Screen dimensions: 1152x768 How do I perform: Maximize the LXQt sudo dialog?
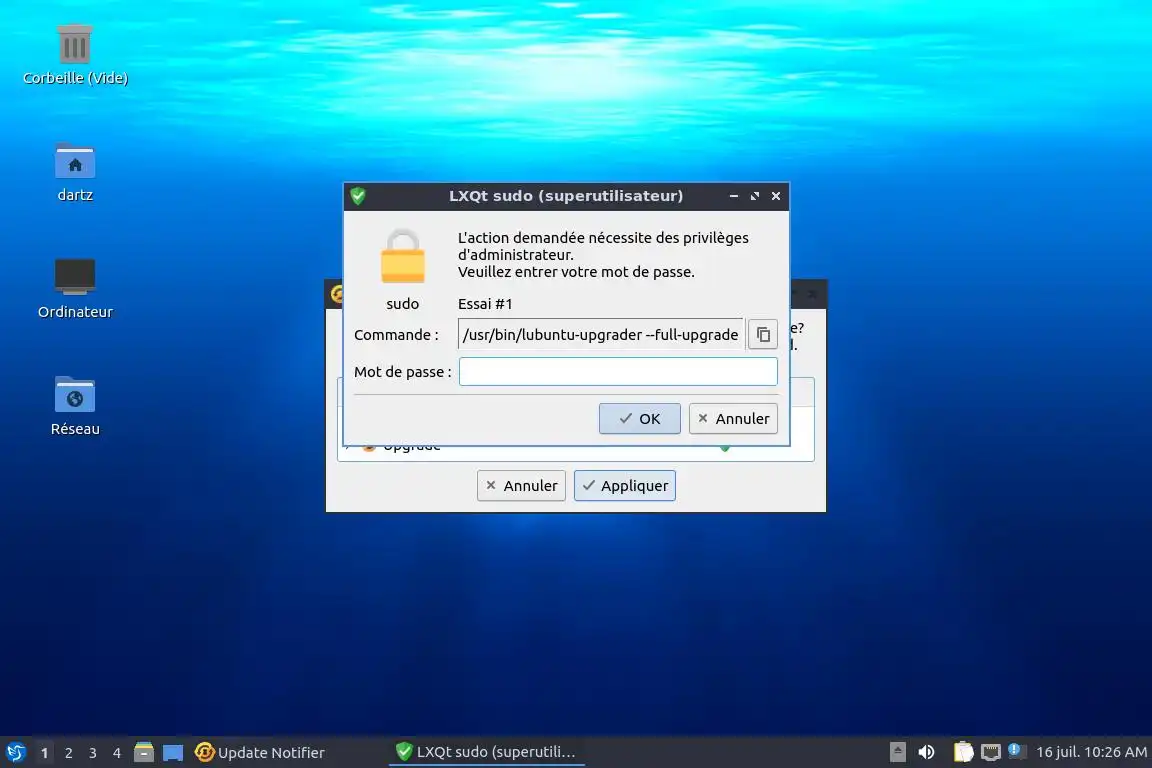(755, 196)
